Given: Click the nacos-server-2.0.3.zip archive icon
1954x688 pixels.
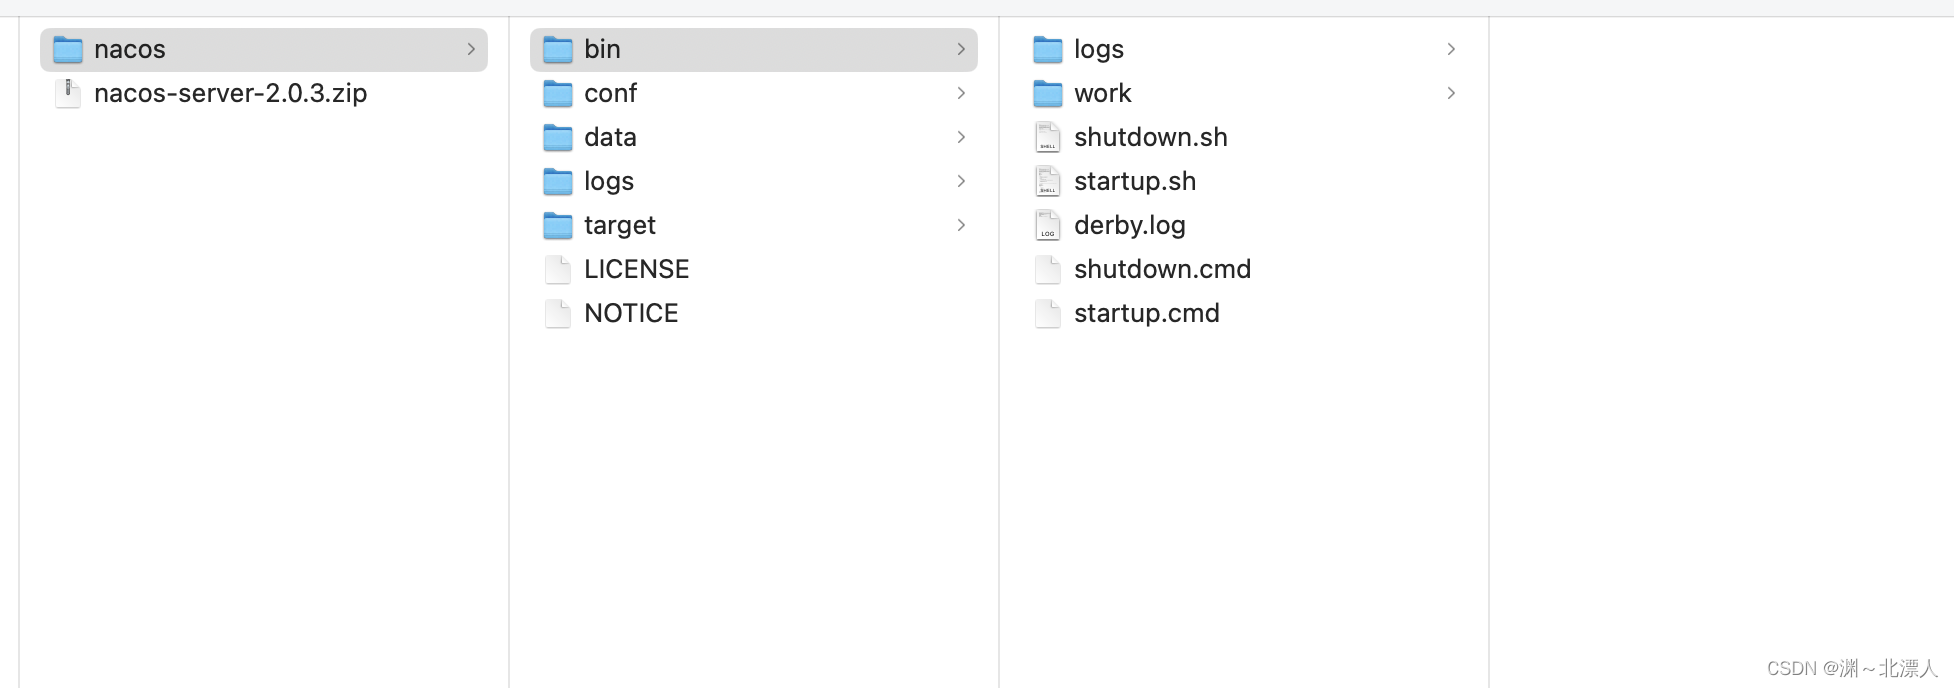Looking at the screenshot, I should pyautogui.click(x=67, y=93).
